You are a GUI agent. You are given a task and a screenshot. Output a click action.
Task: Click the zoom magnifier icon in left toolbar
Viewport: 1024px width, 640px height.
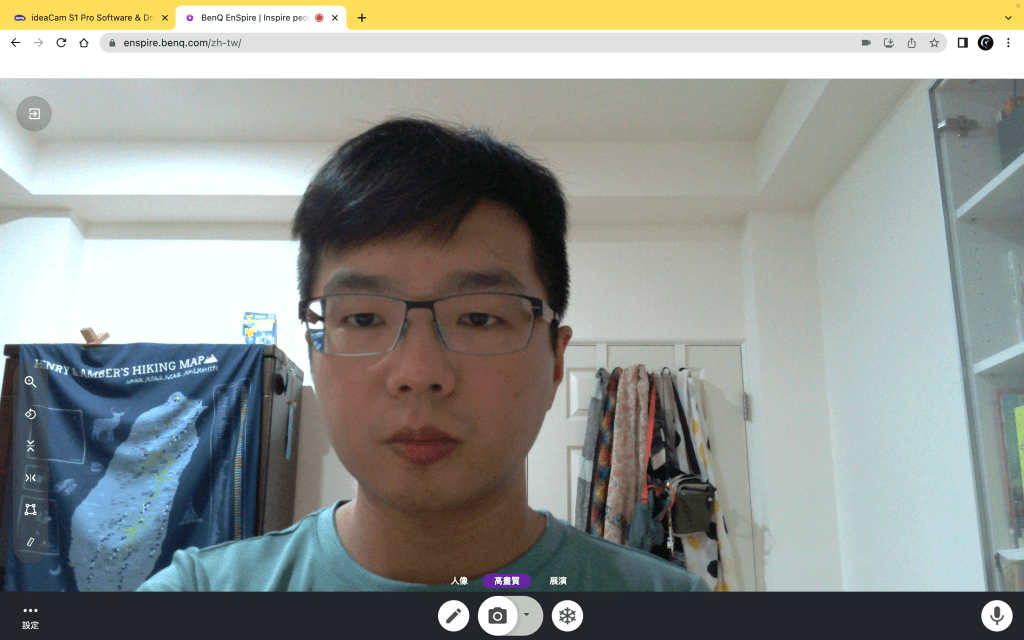tap(31, 382)
